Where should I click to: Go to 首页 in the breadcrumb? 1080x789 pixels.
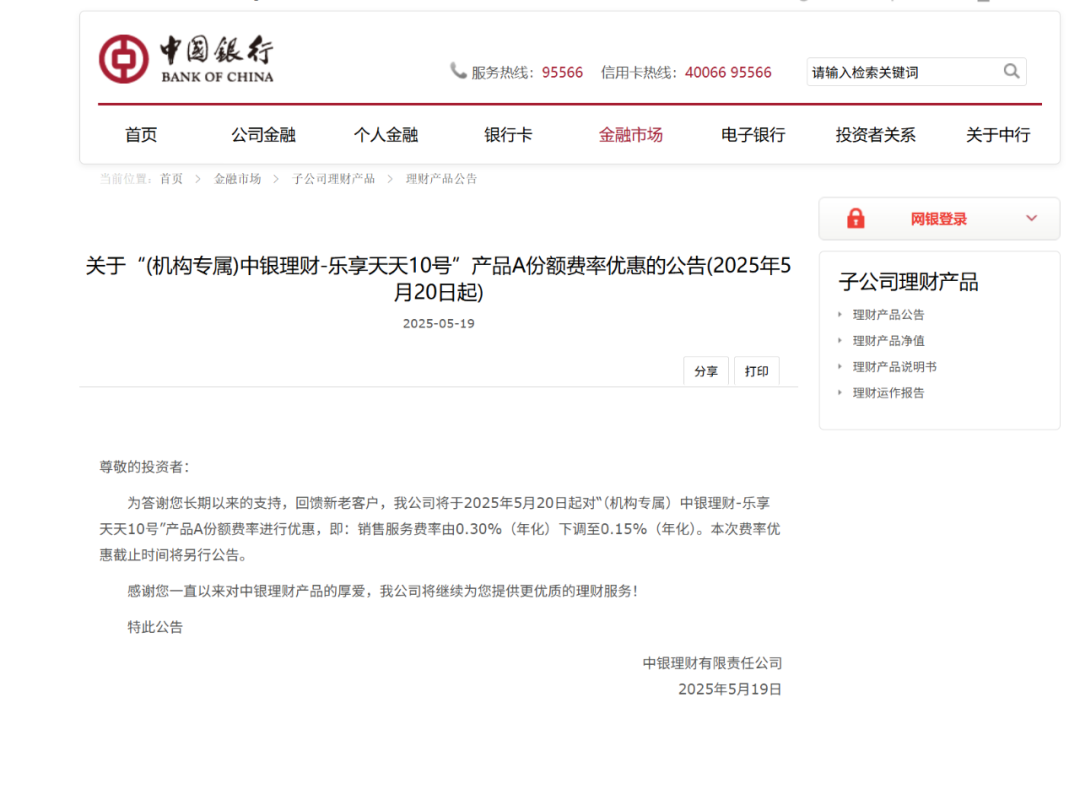[172, 179]
